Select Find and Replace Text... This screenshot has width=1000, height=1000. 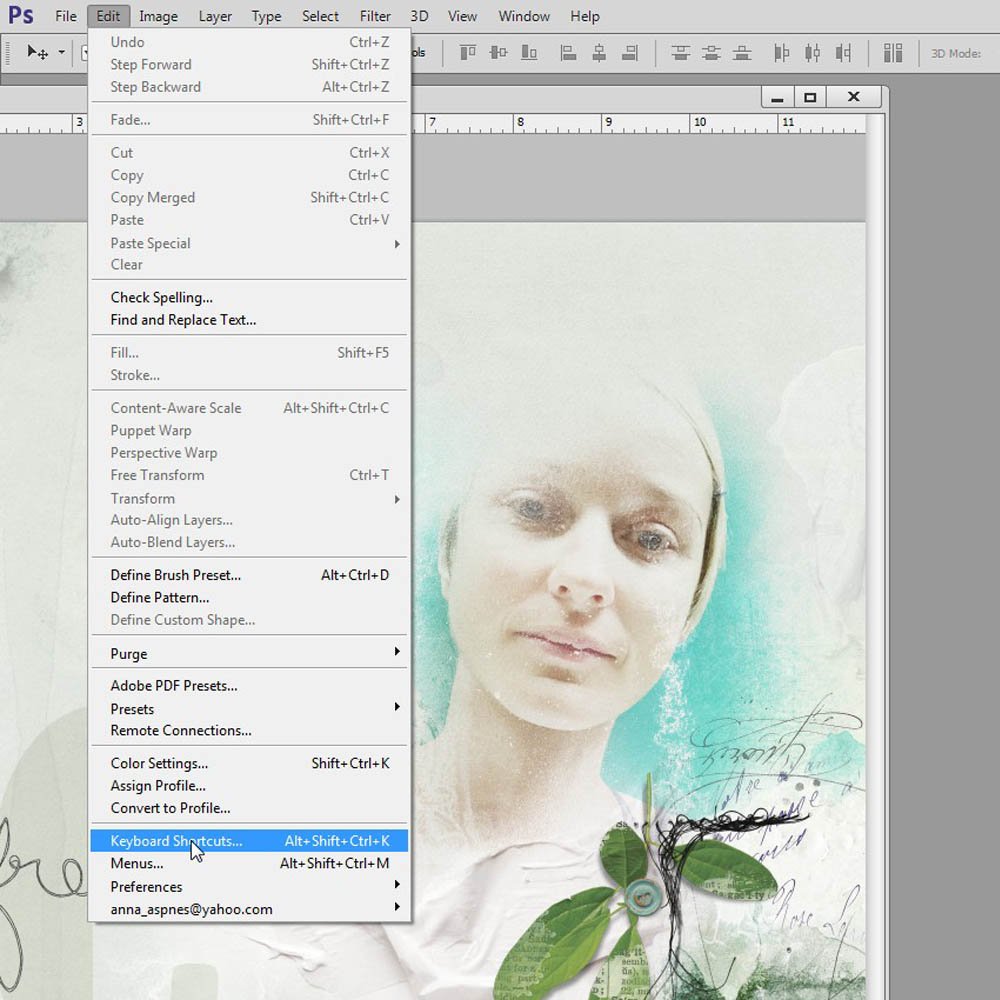[249, 320]
